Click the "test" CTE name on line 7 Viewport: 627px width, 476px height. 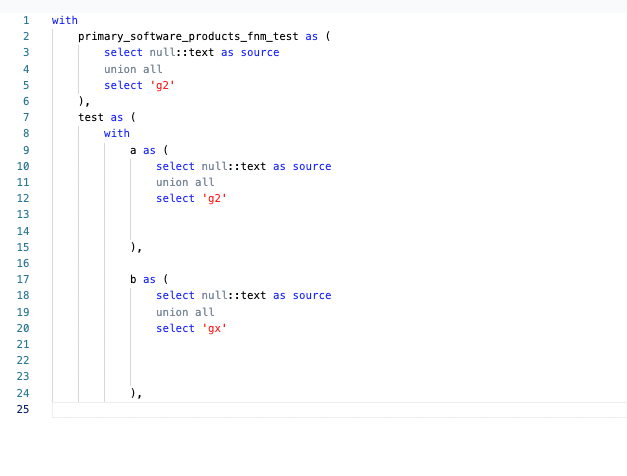tap(91, 117)
